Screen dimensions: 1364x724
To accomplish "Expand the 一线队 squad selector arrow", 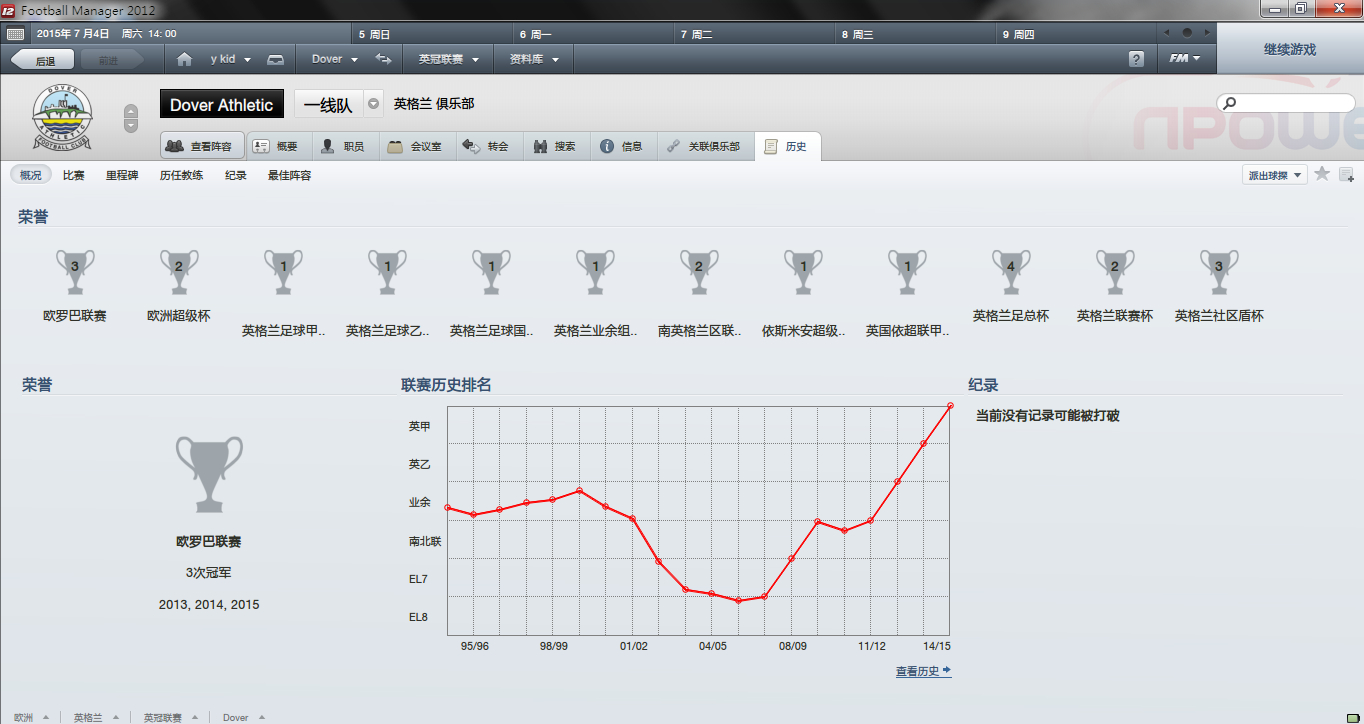I will (x=373, y=104).
